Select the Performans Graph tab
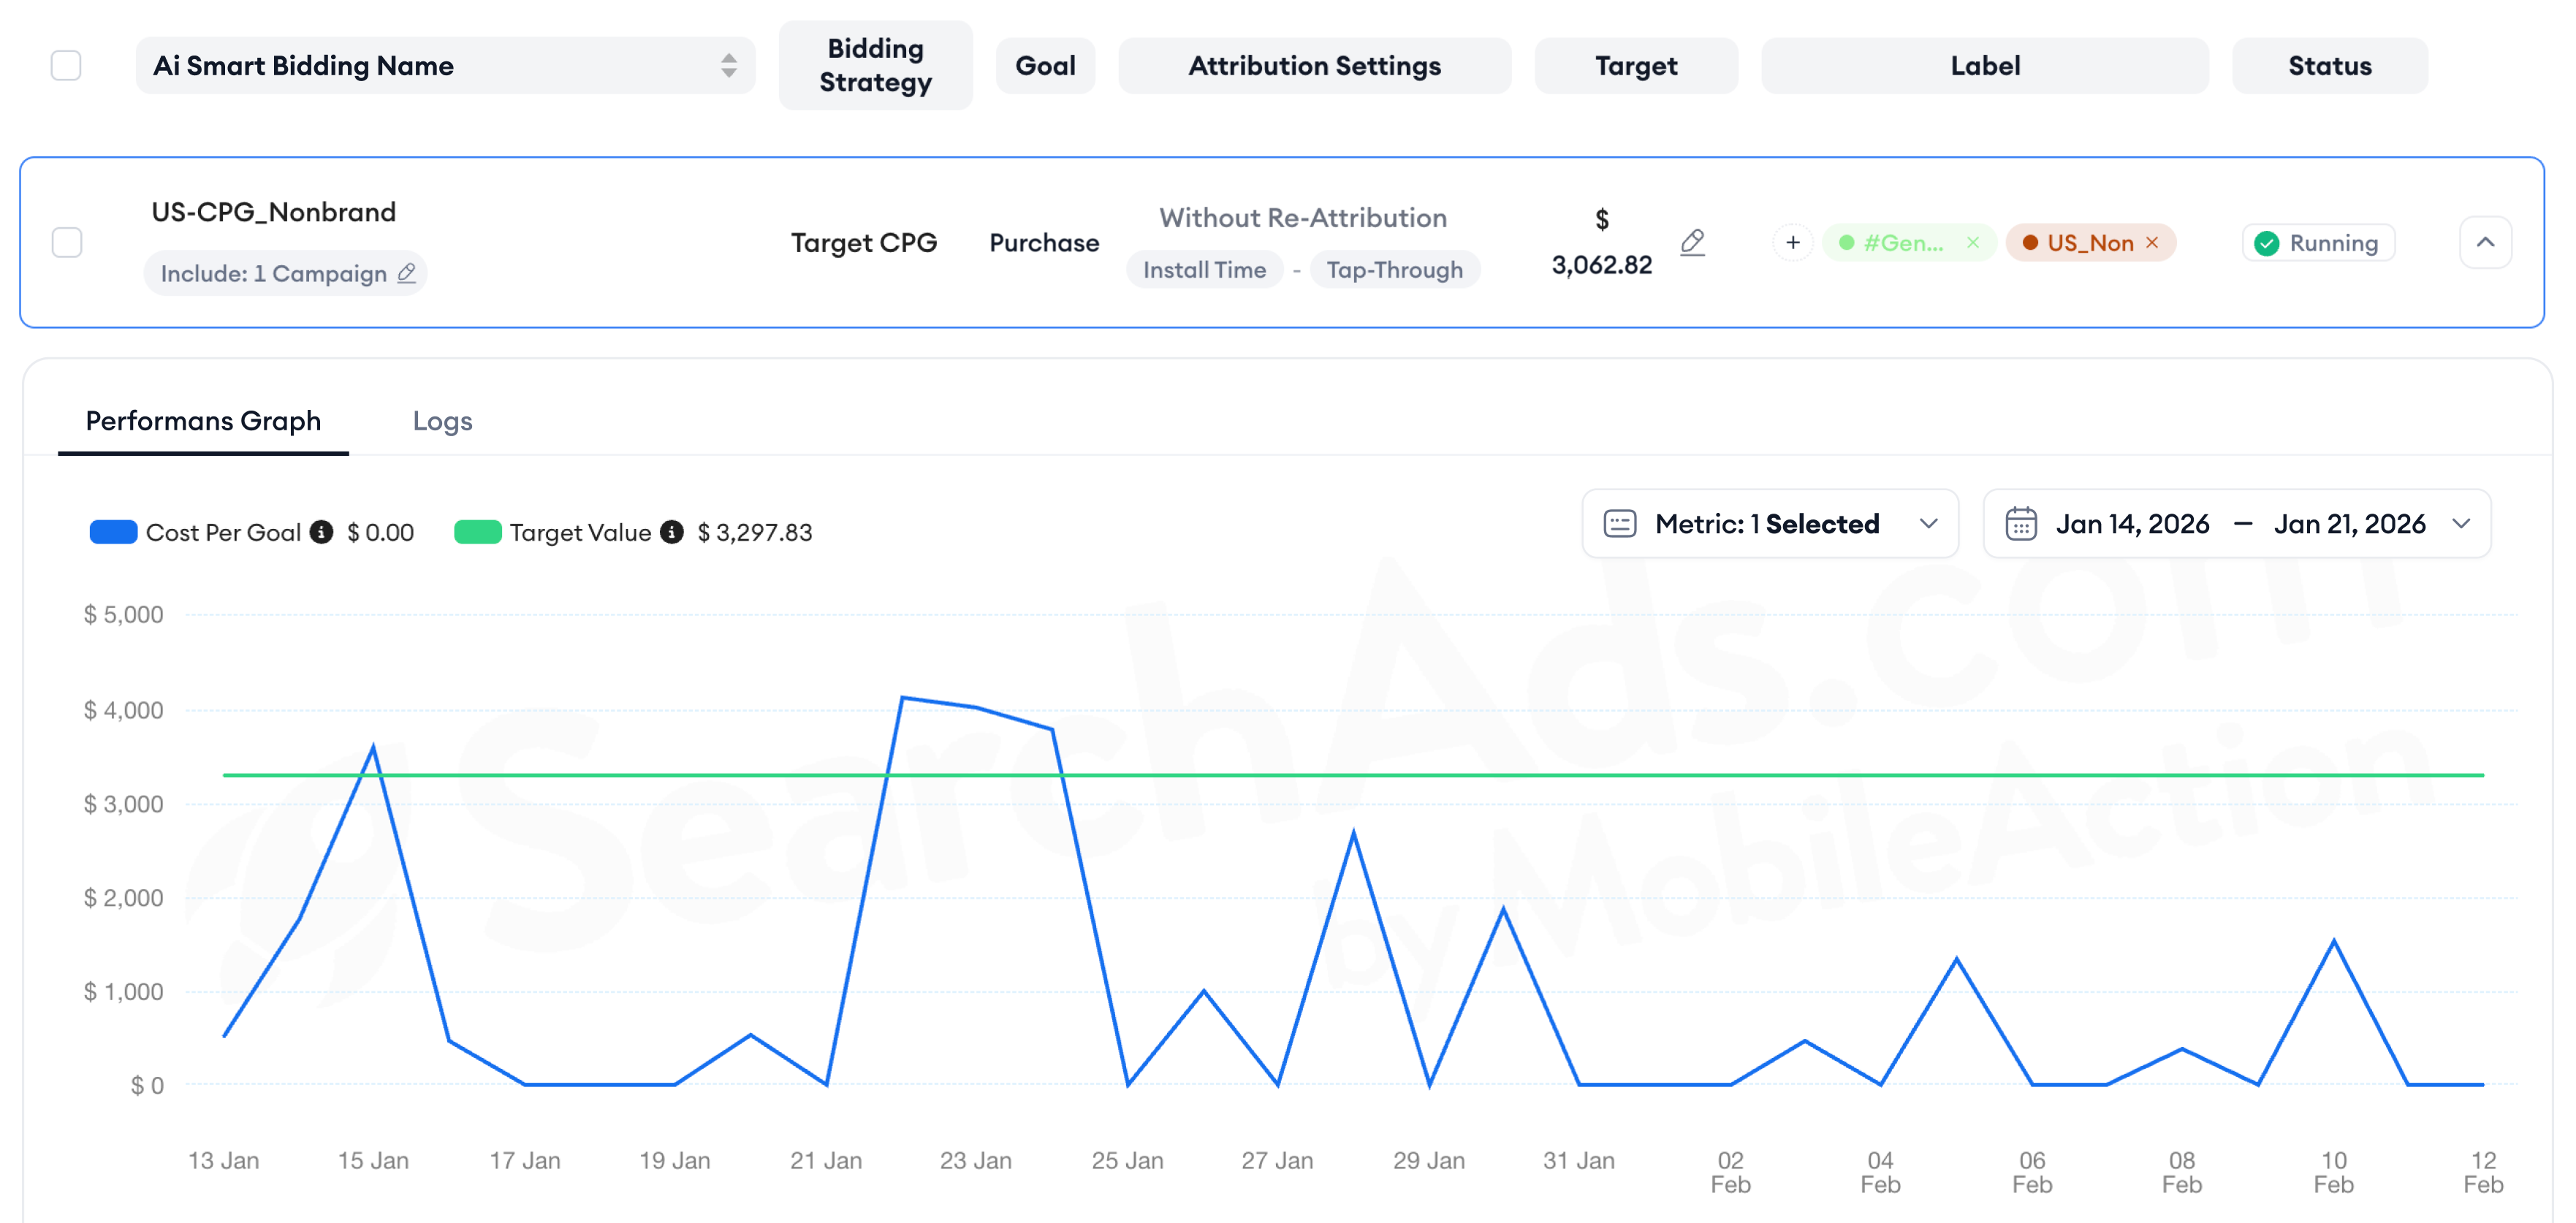The image size is (2576, 1223). [x=203, y=421]
